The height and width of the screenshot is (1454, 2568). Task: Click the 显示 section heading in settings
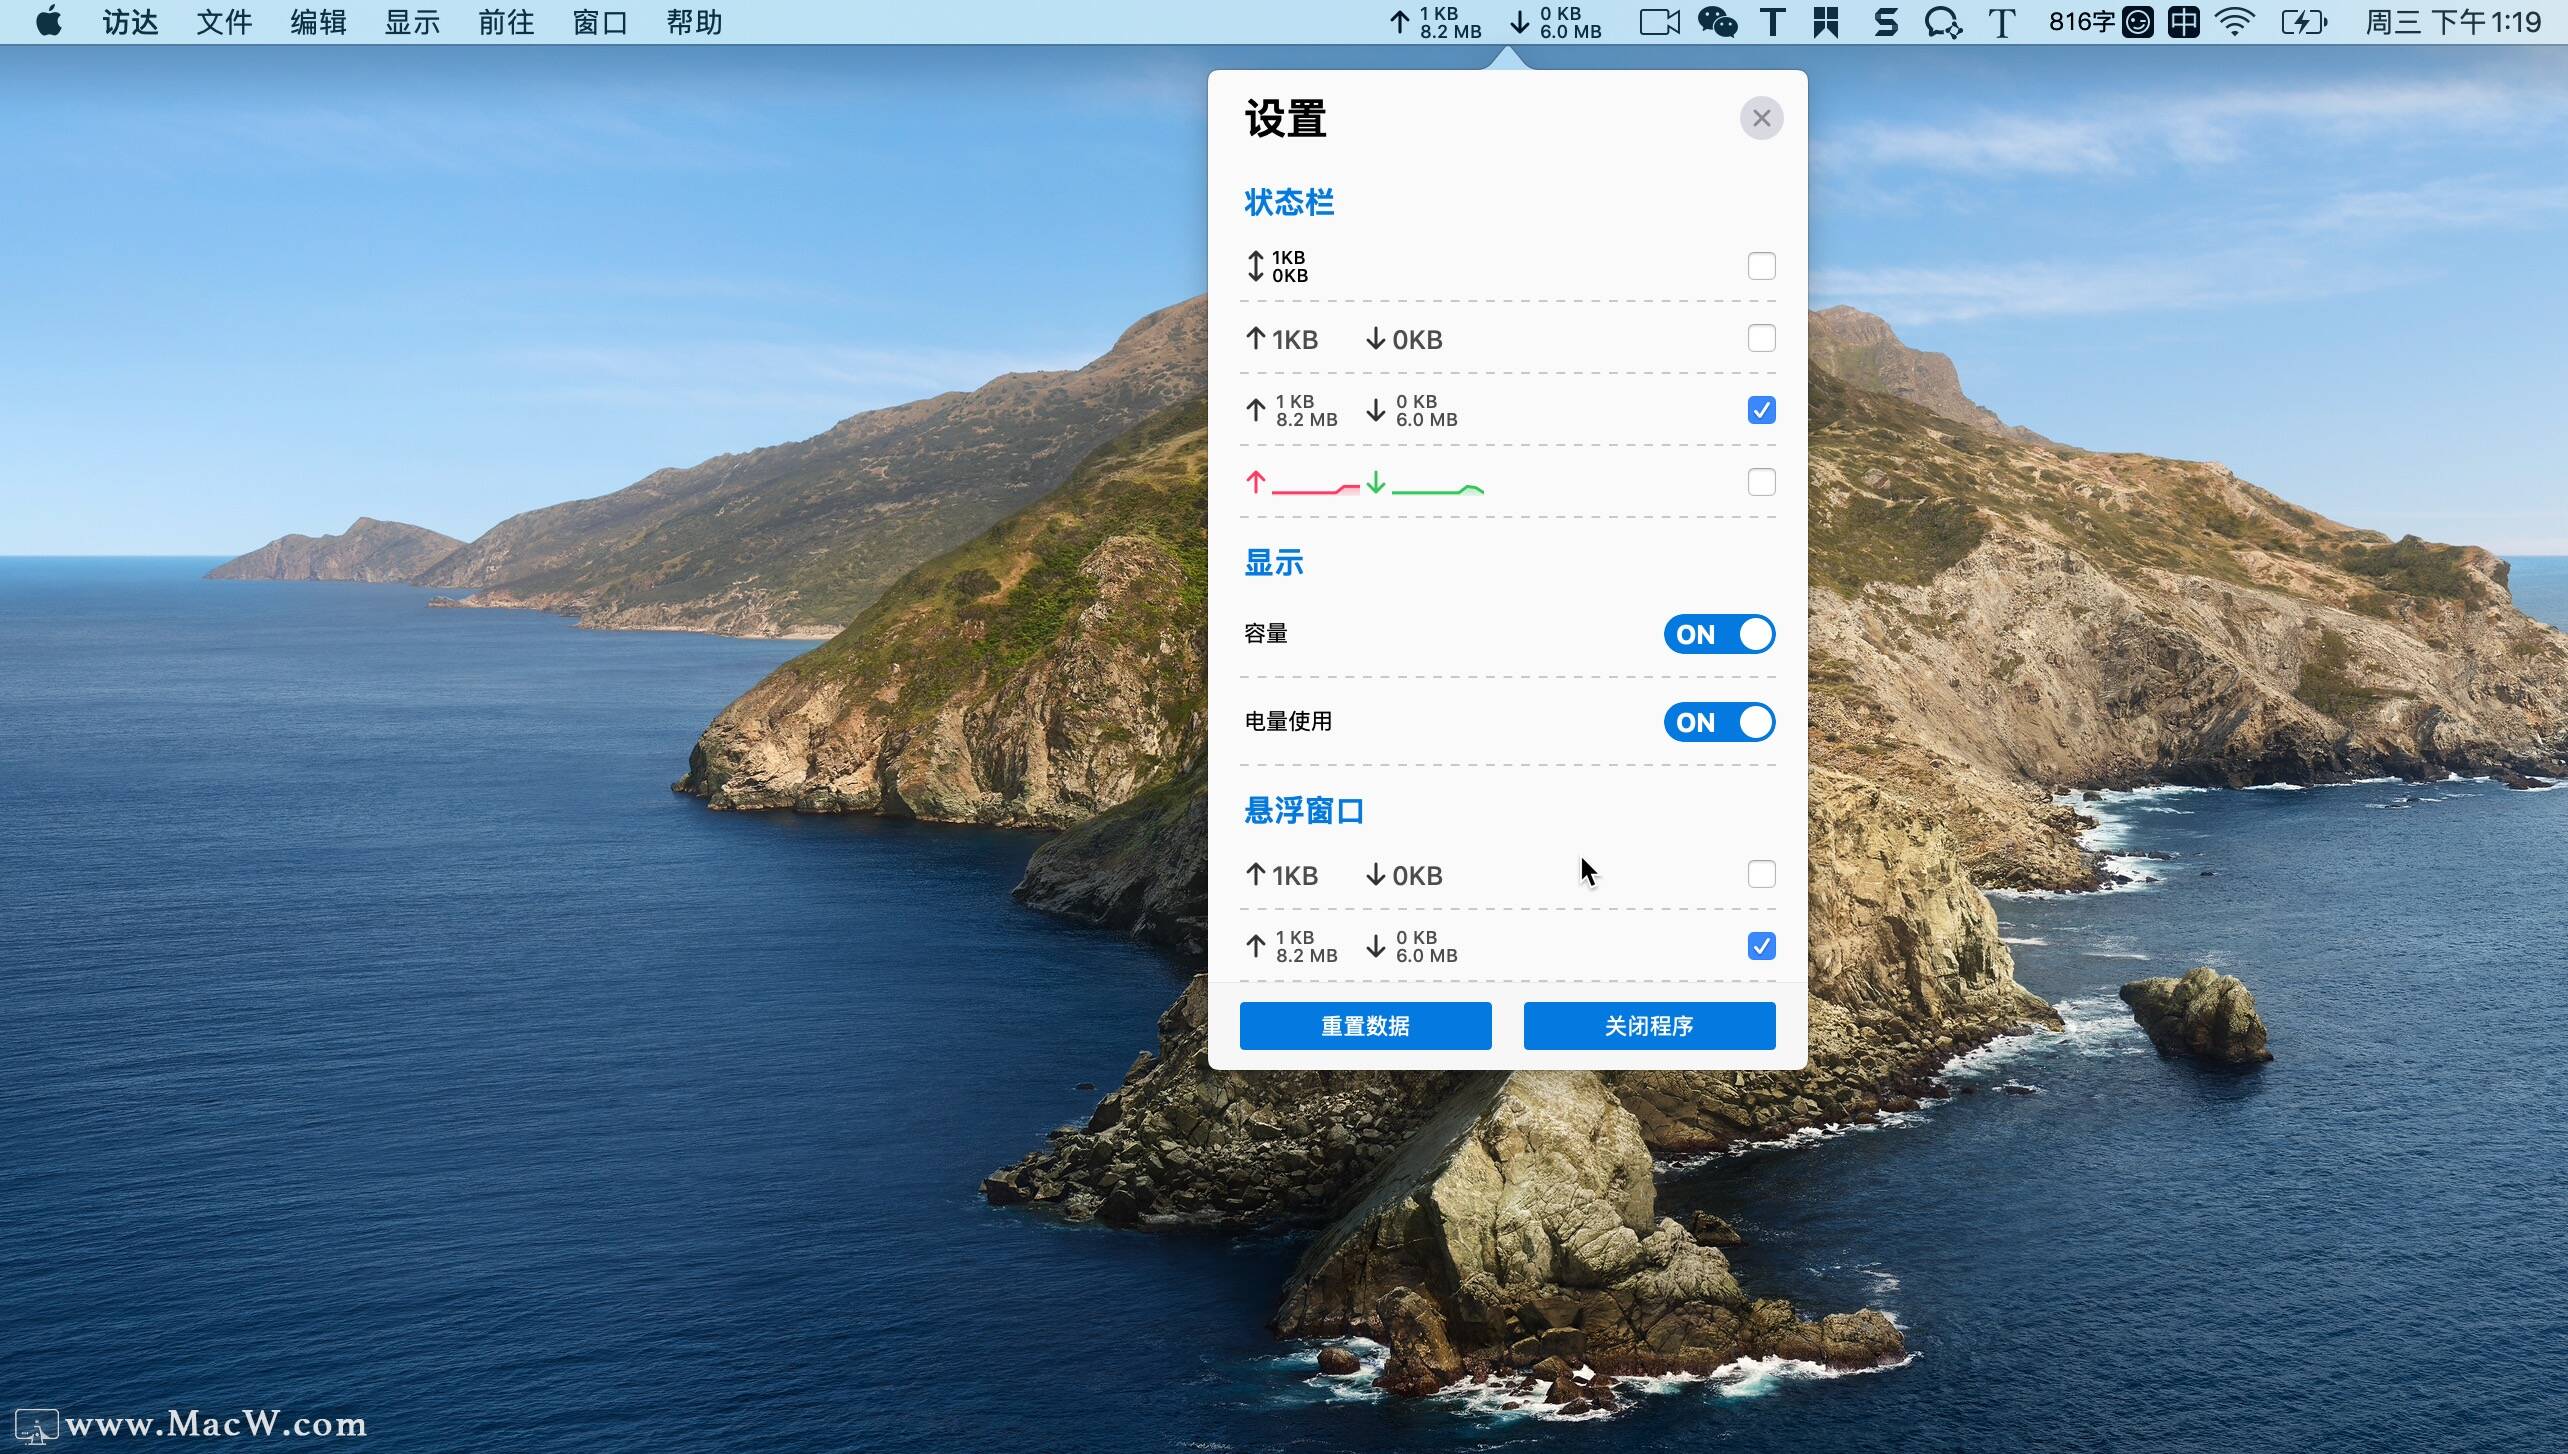coord(1273,563)
